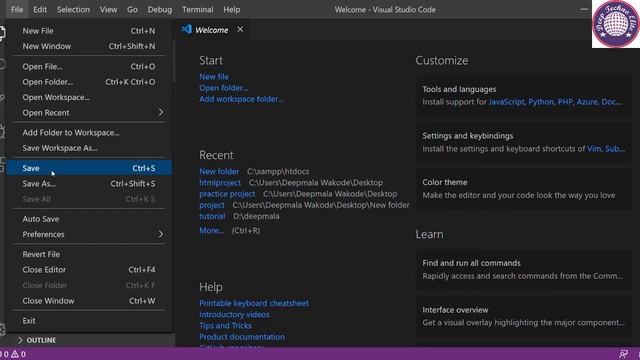Expand the Open Recent submenu arrow
The width and height of the screenshot is (640, 360).
(161, 112)
